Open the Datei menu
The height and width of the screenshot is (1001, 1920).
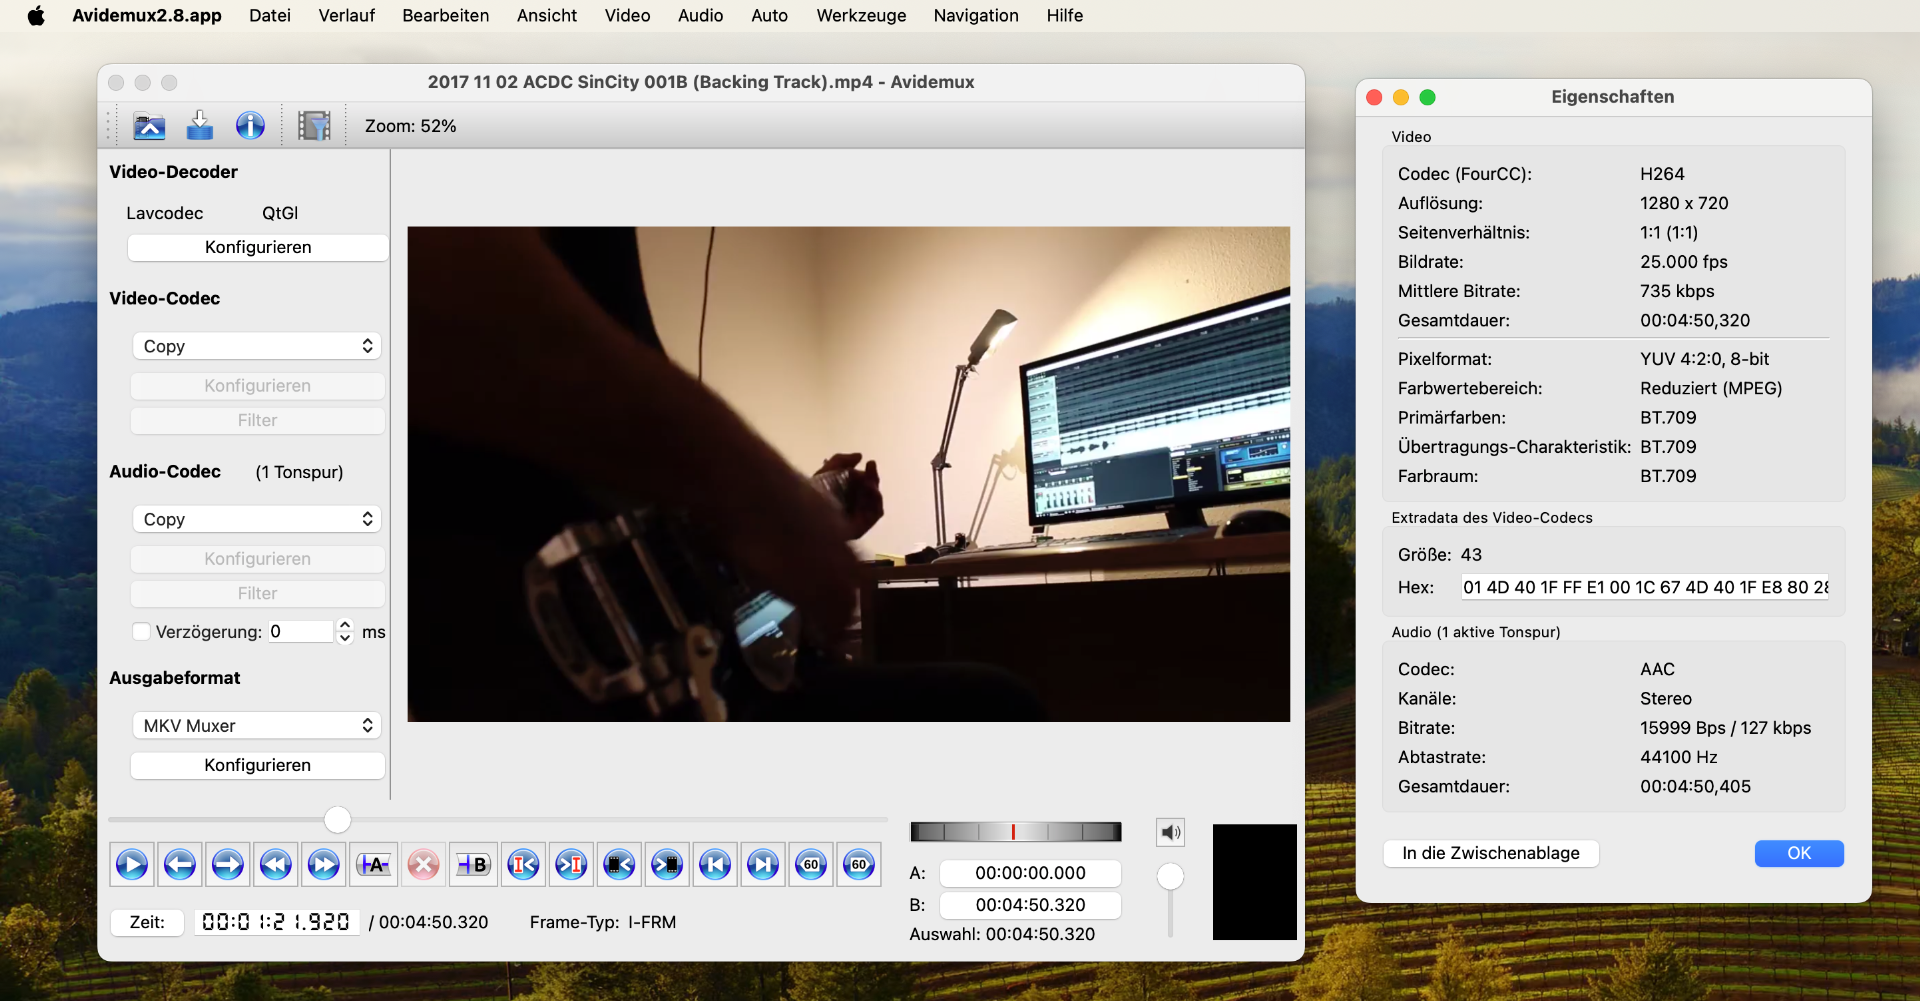click(x=270, y=16)
